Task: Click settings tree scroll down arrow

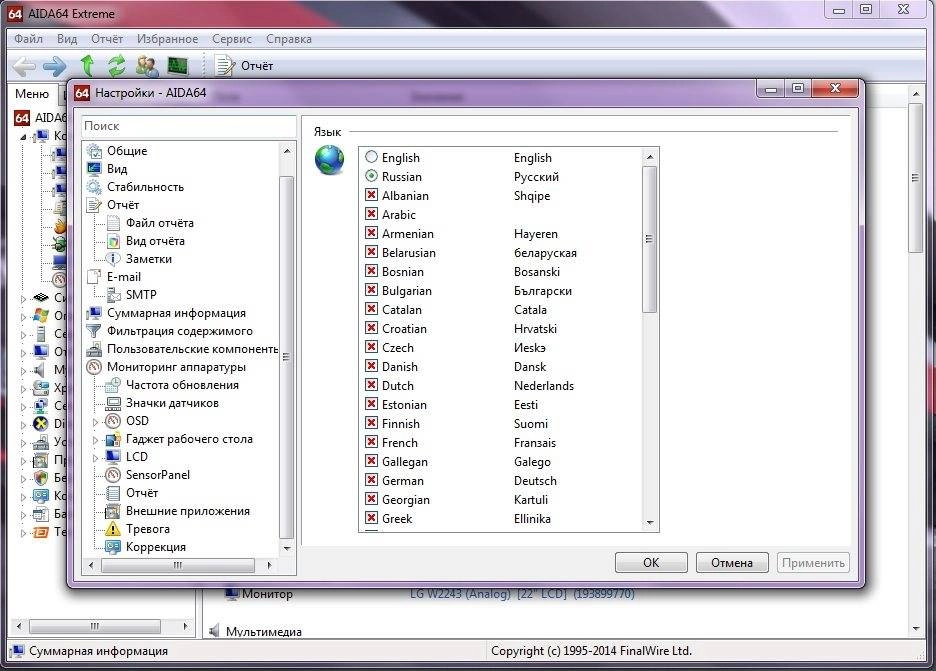Action: pyautogui.click(x=287, y=548)
